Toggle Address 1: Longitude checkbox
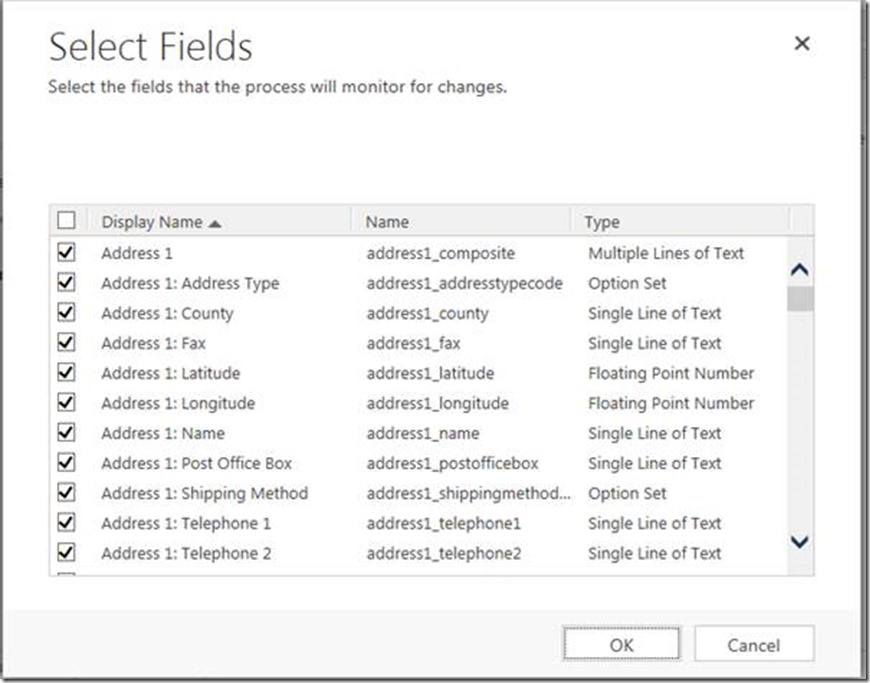 67,403
